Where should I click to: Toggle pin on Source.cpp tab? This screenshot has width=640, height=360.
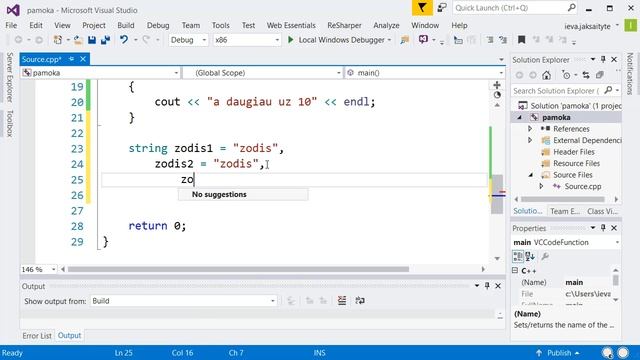71,59
